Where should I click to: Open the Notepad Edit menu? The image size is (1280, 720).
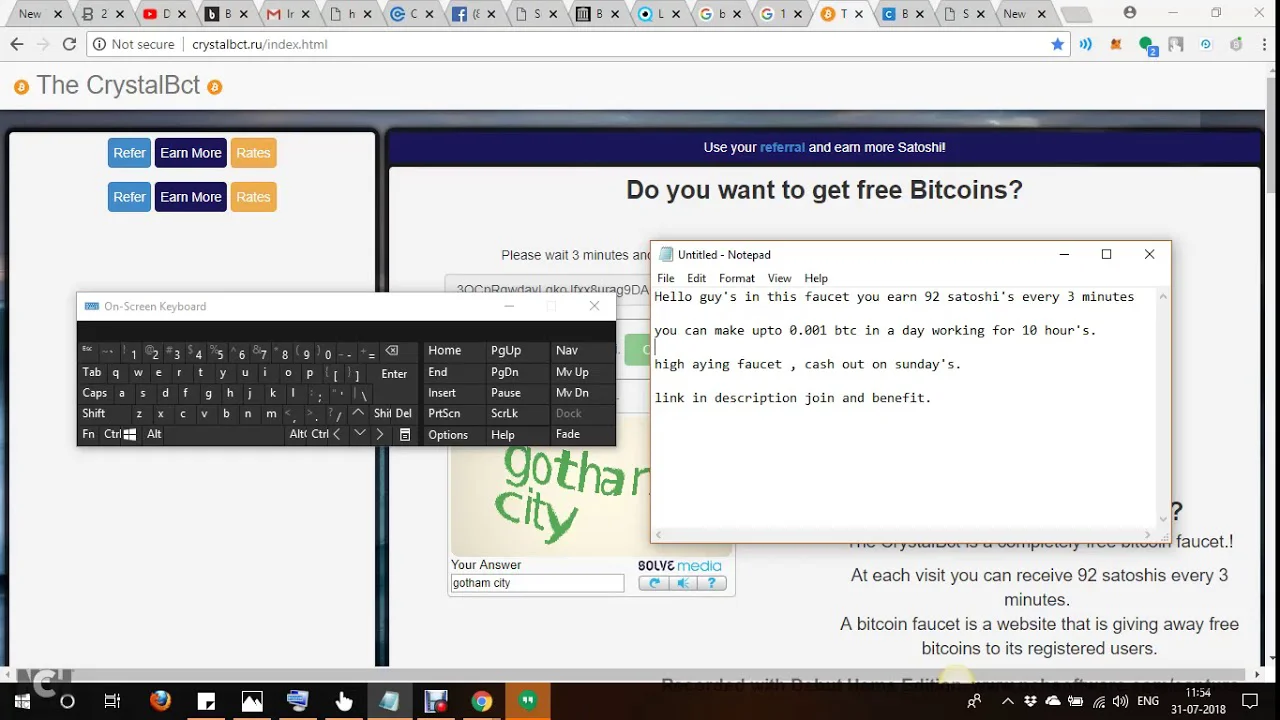pyautogui.click(x=696, y=278)
